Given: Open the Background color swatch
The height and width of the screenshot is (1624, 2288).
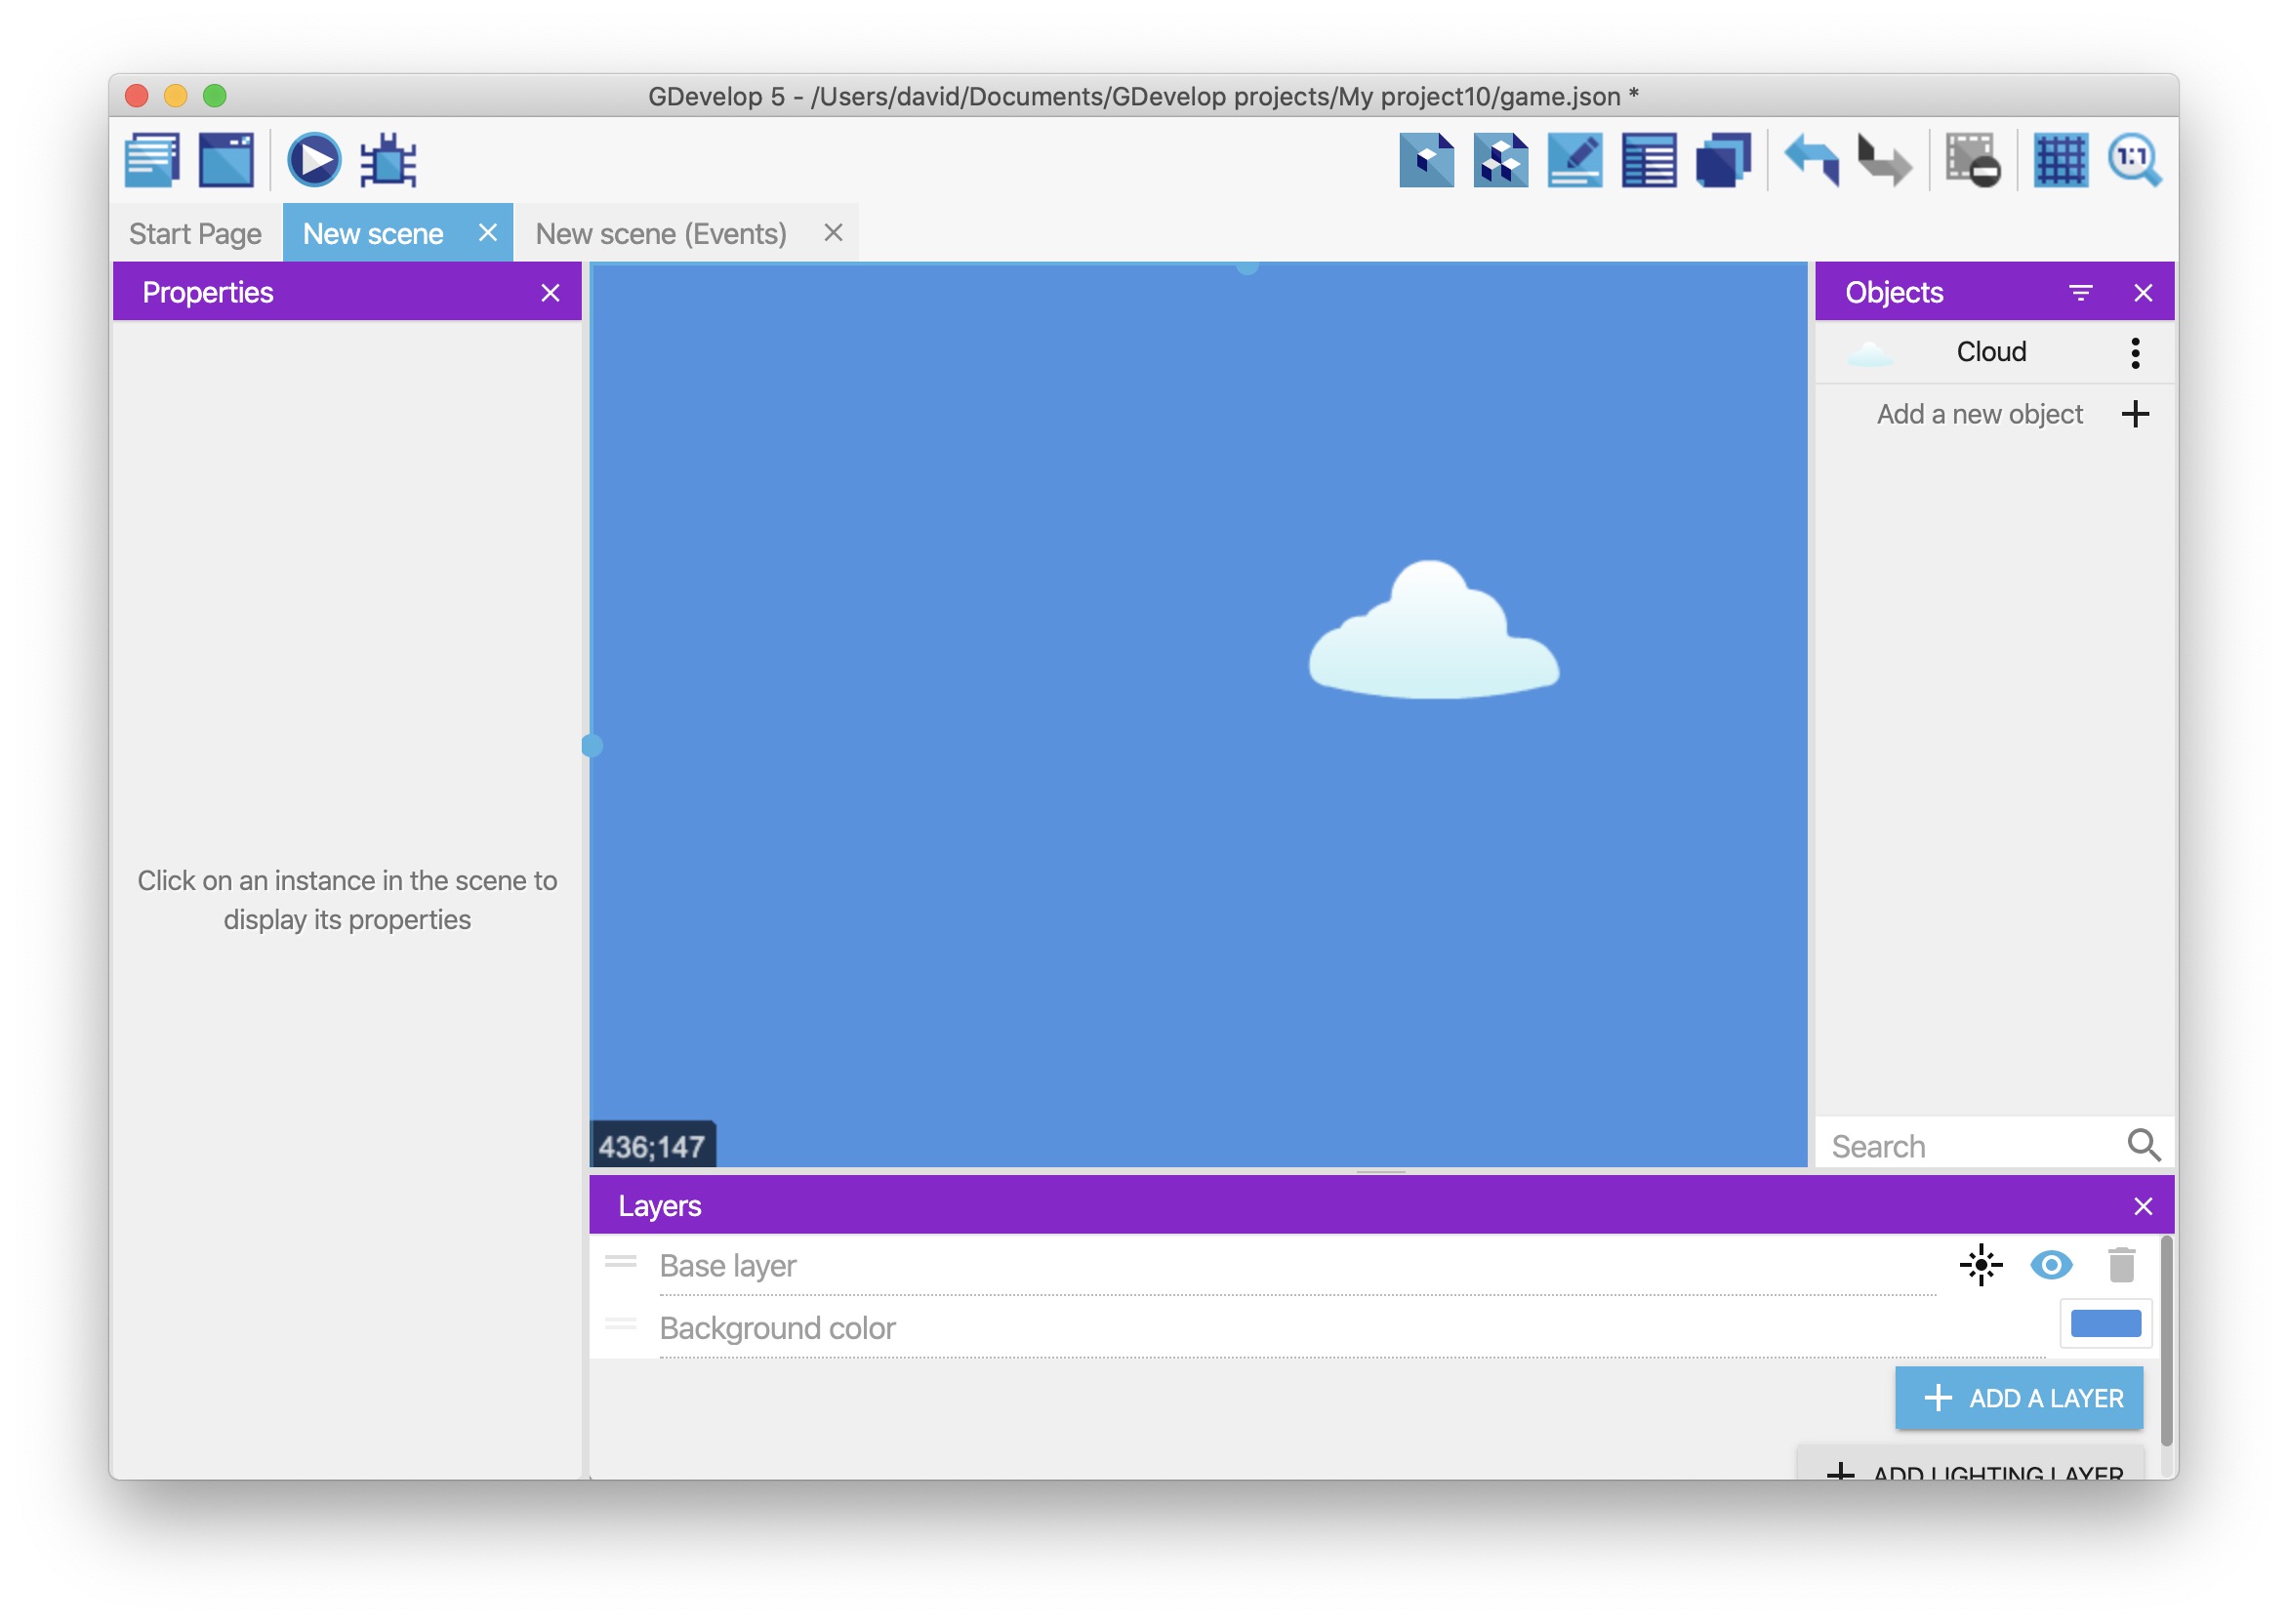Looking at the screenshot, I should coord(2105,1324).
